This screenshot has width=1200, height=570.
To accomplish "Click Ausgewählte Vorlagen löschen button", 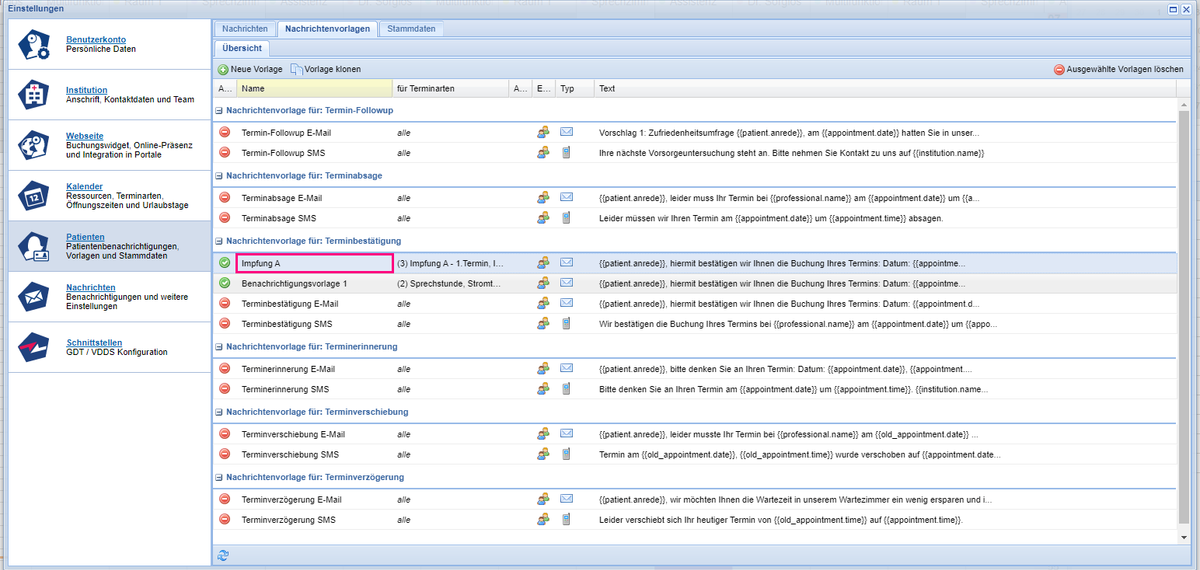I will point(1118,70).
